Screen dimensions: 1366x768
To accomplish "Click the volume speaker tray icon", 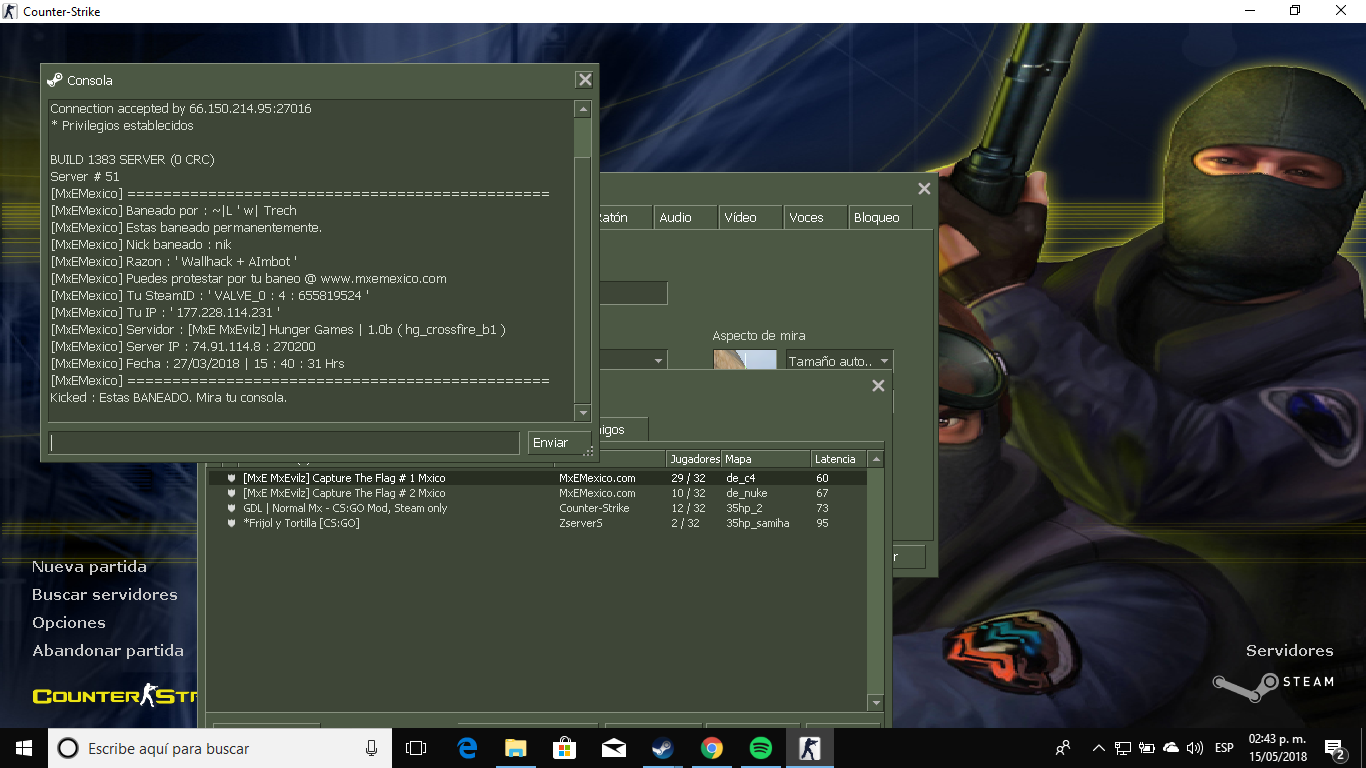I will [1195, 748].
